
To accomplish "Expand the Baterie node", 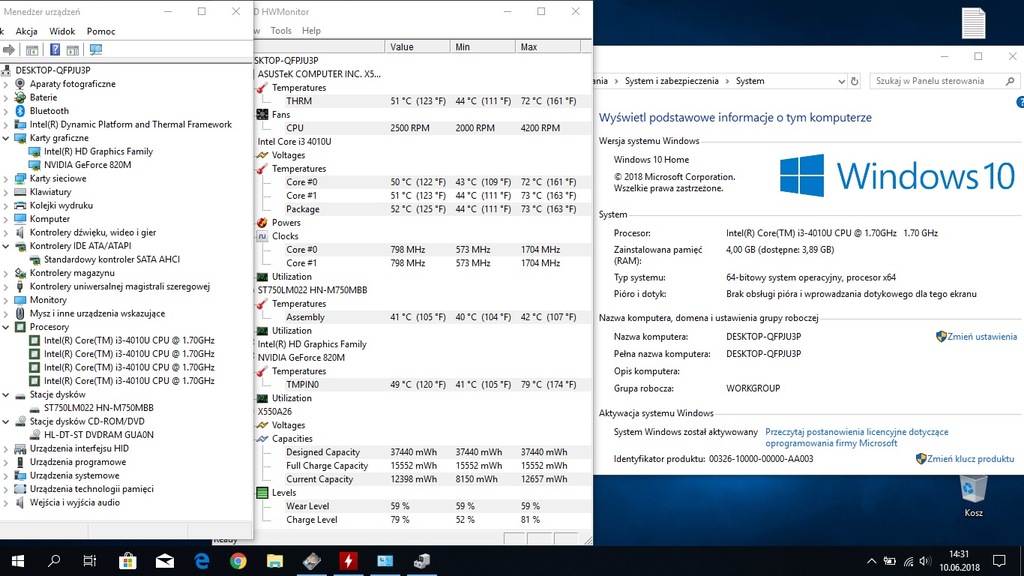I will coord(6,97).
